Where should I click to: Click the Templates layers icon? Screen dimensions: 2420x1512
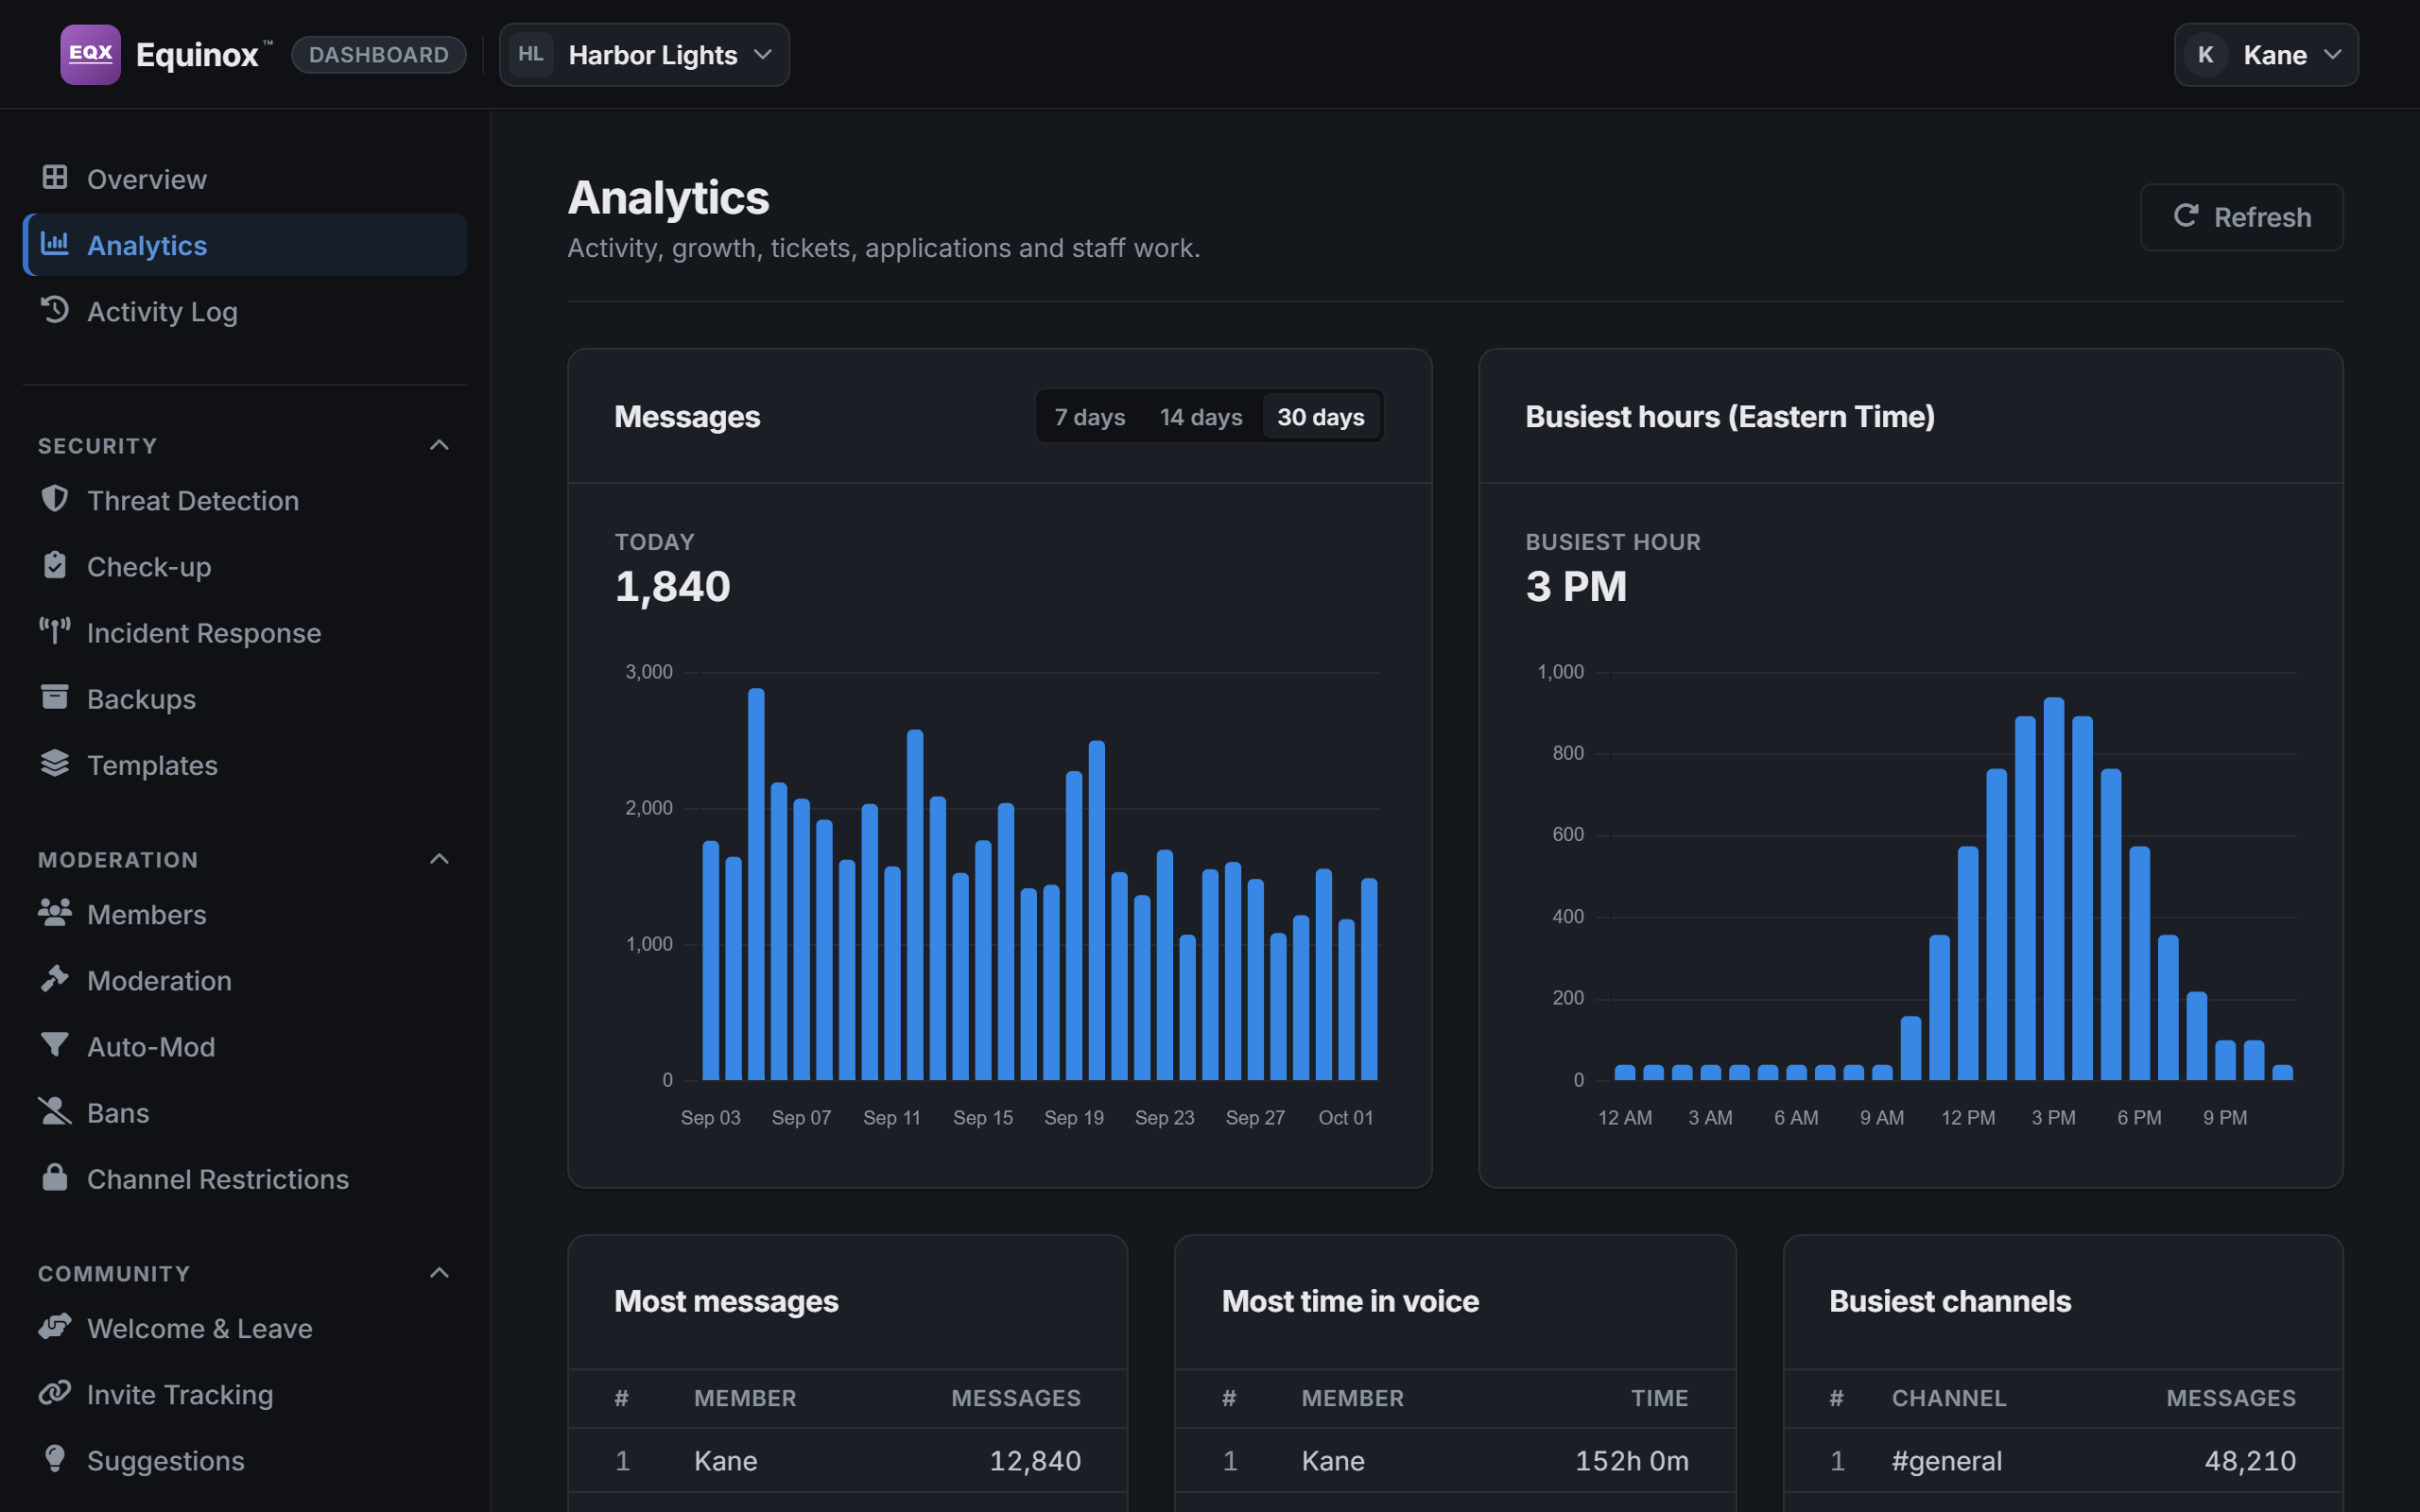[55, 763]
